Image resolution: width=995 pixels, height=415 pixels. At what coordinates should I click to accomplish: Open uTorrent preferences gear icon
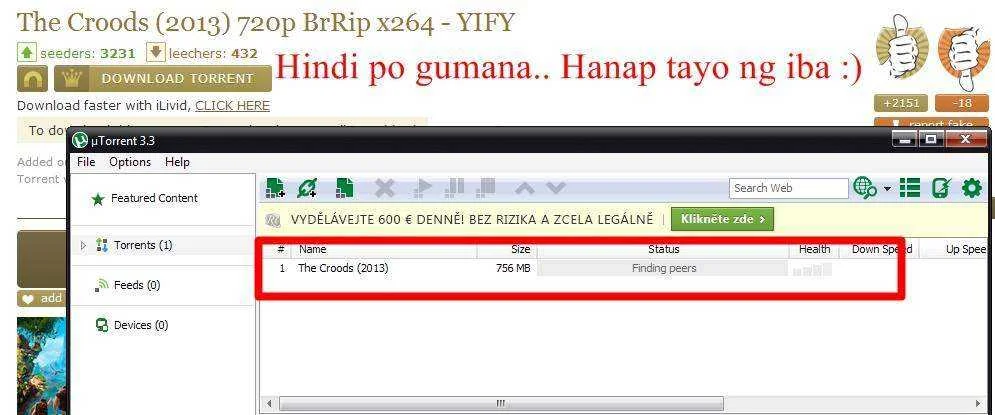point(972,188)
